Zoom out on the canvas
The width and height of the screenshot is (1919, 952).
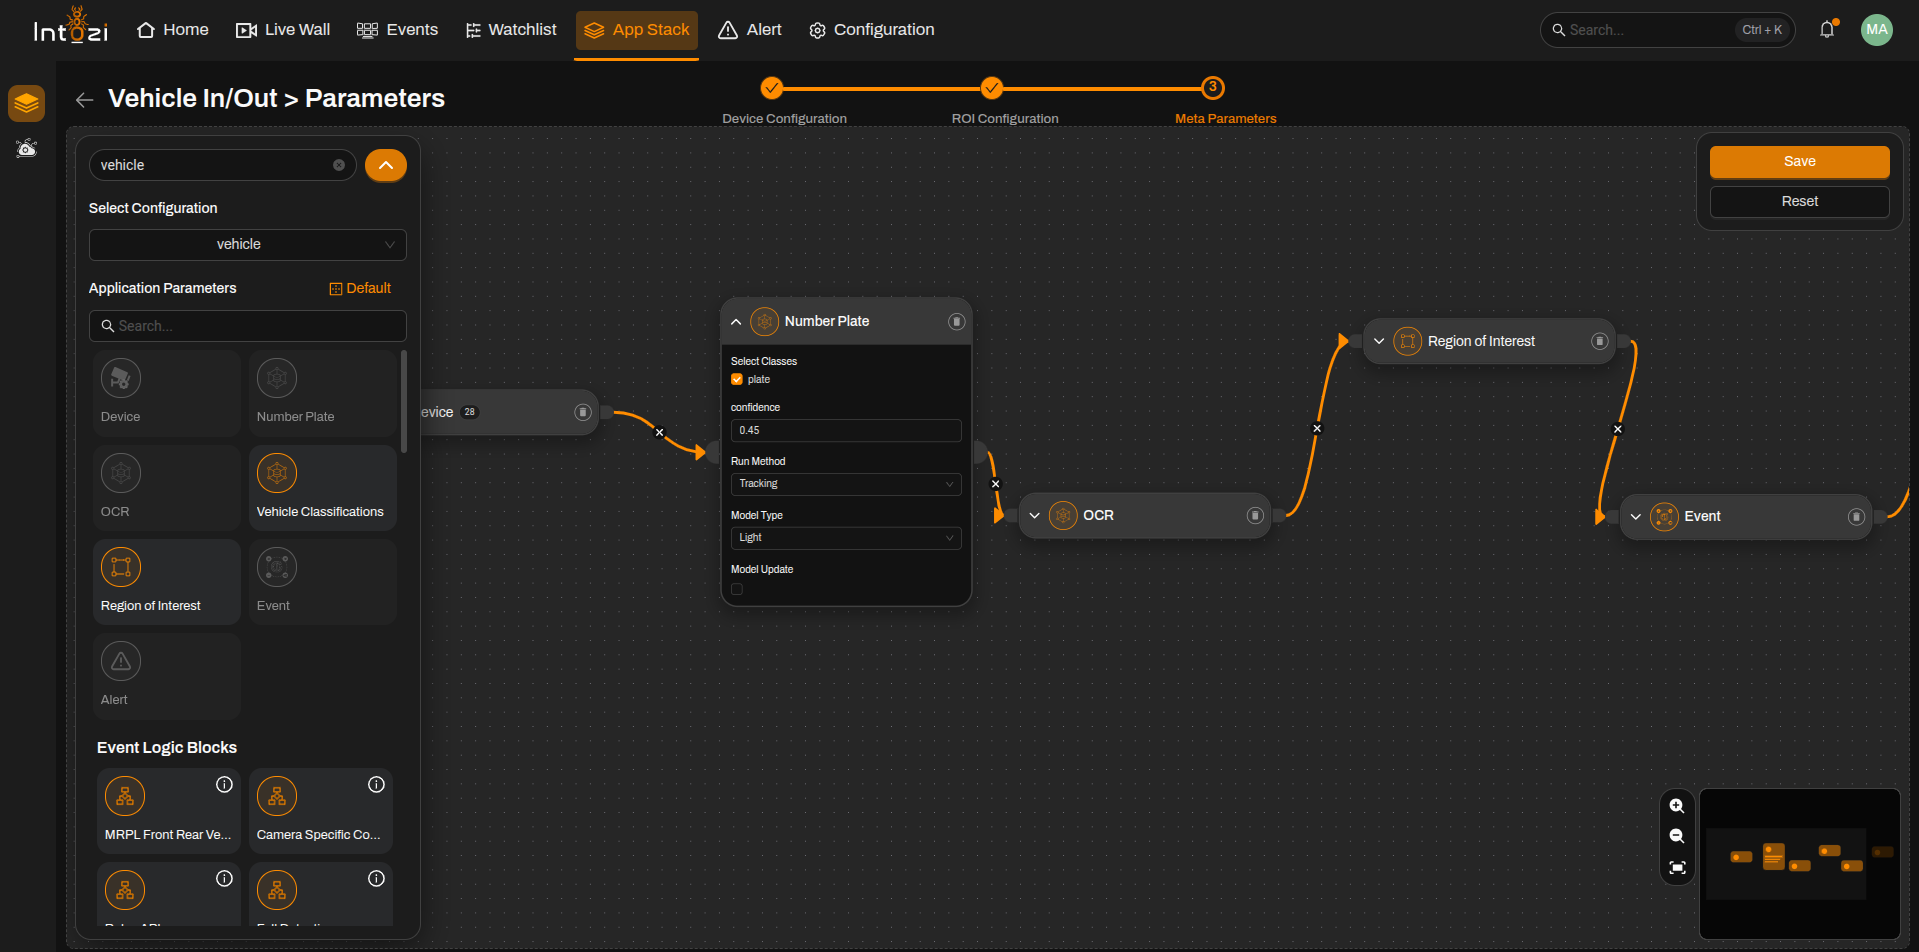click(x=1677, y=836)
